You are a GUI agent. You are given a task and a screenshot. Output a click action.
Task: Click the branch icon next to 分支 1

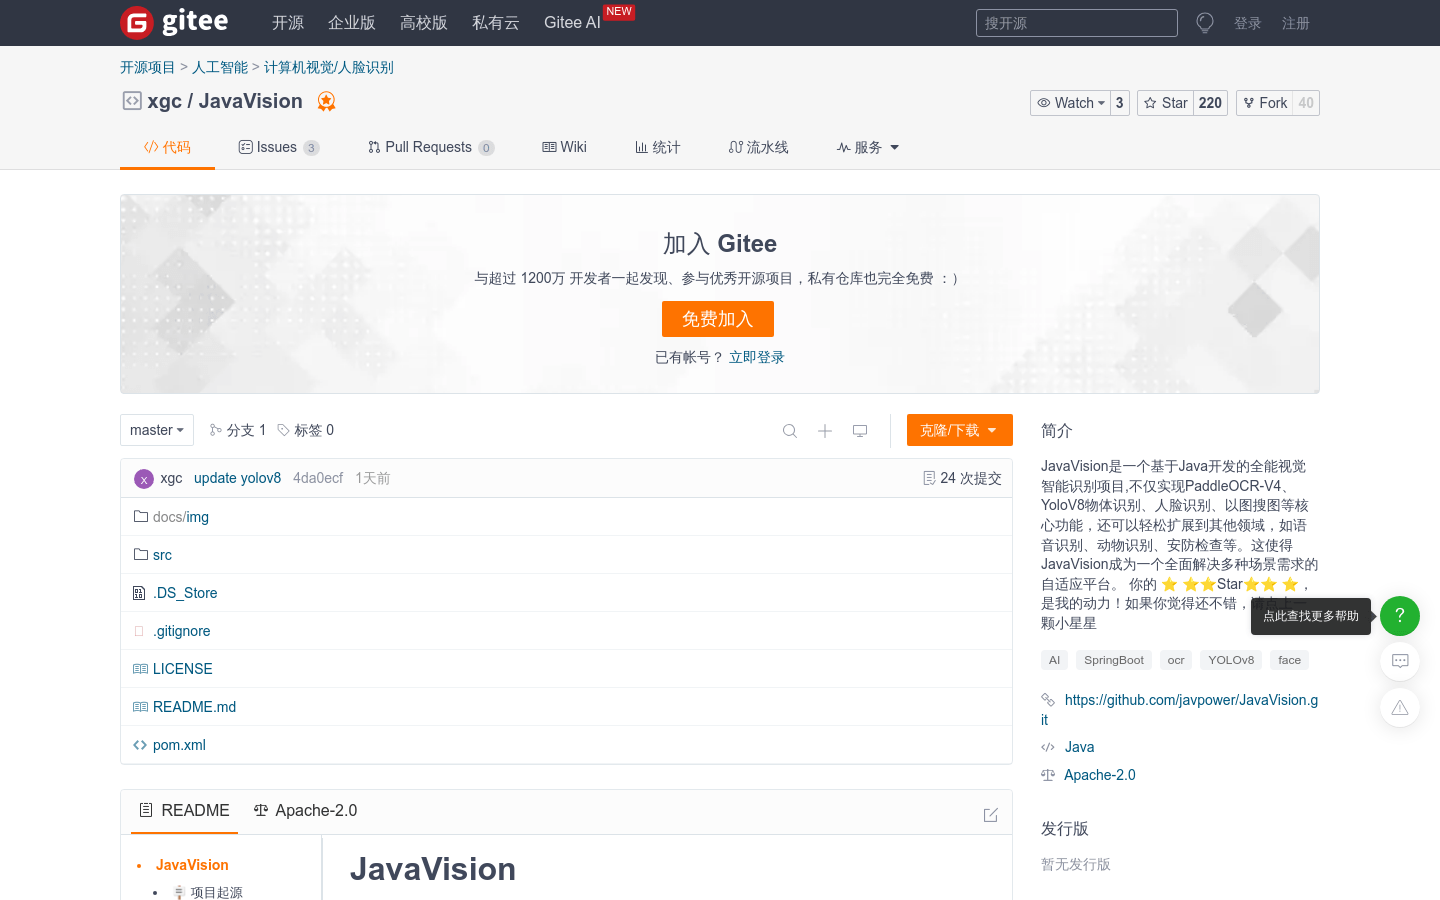pyautogui.click(x=216, y=430)
